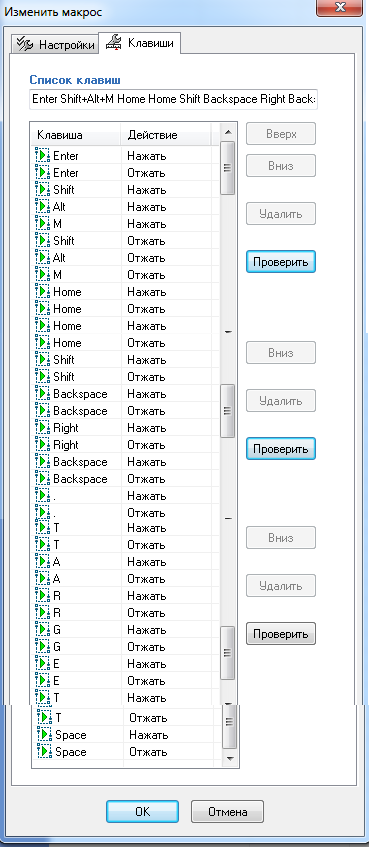
Task: Click the icon of the E Отжать row
Action: click(x=42, y=680)
